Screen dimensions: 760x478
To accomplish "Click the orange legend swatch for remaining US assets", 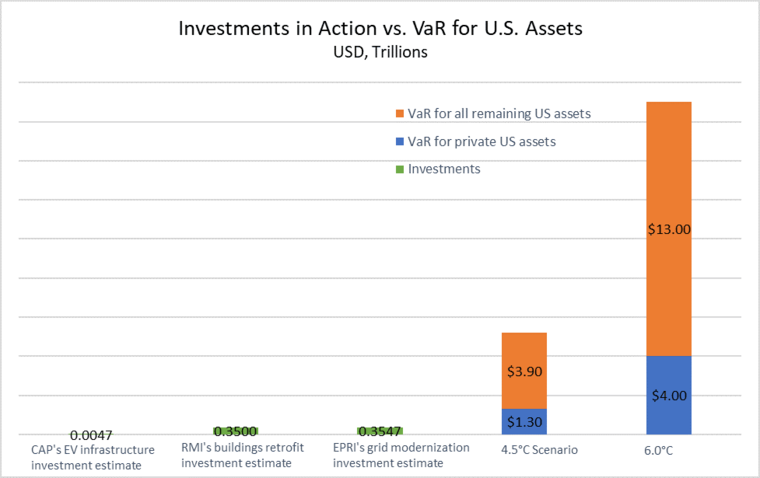I will pos(400,114).
